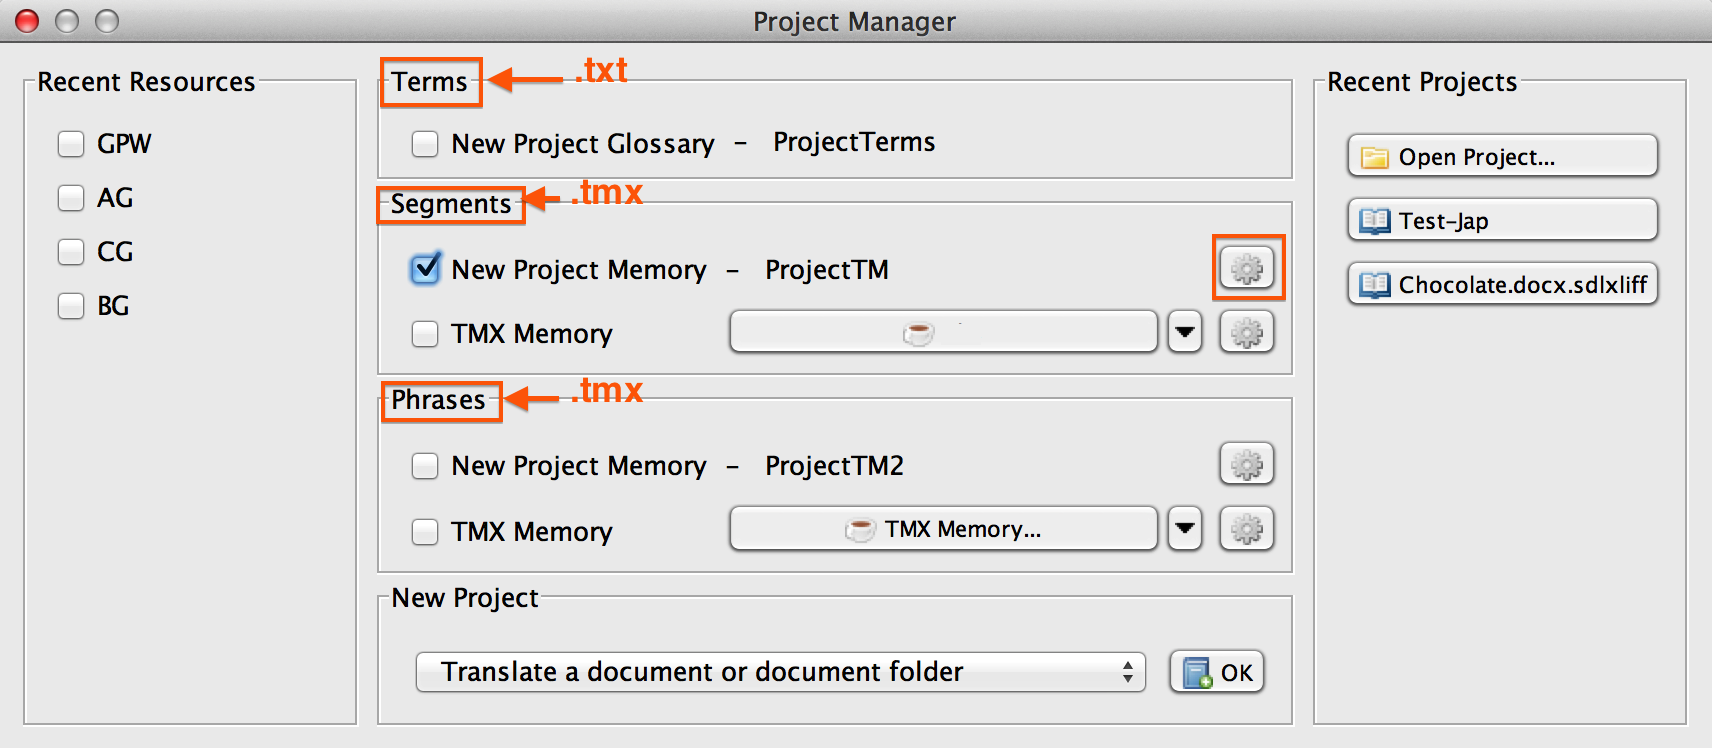This screenshot has height=748, width=1712.
Task: Expand the Segments TMX Memory dropdown arrow
Action: tap(1185, 332)
